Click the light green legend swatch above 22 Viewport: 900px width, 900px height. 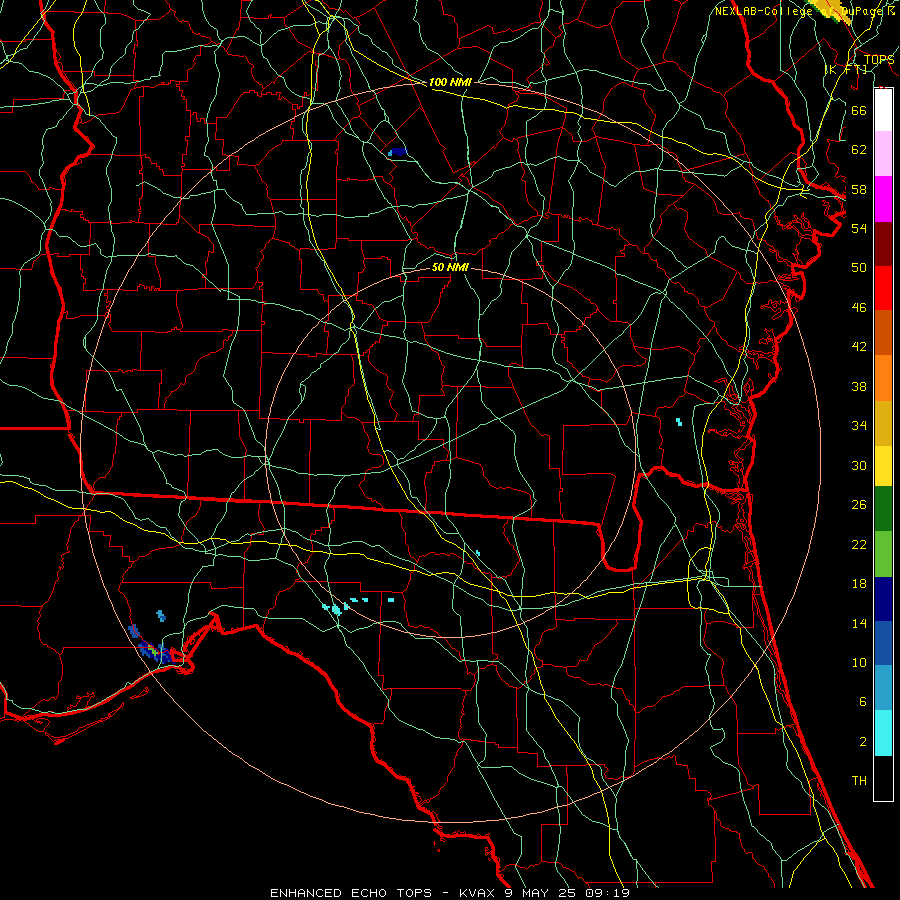coord(883,554)
